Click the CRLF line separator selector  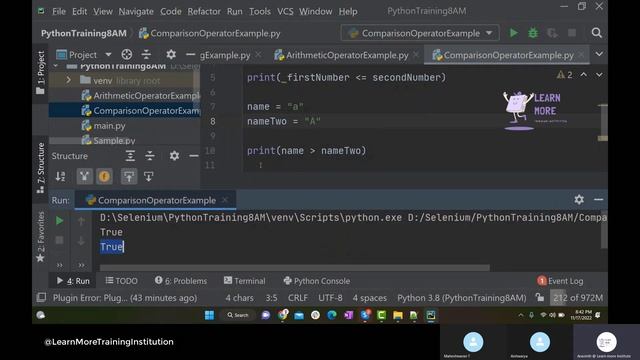coord(298,298)
